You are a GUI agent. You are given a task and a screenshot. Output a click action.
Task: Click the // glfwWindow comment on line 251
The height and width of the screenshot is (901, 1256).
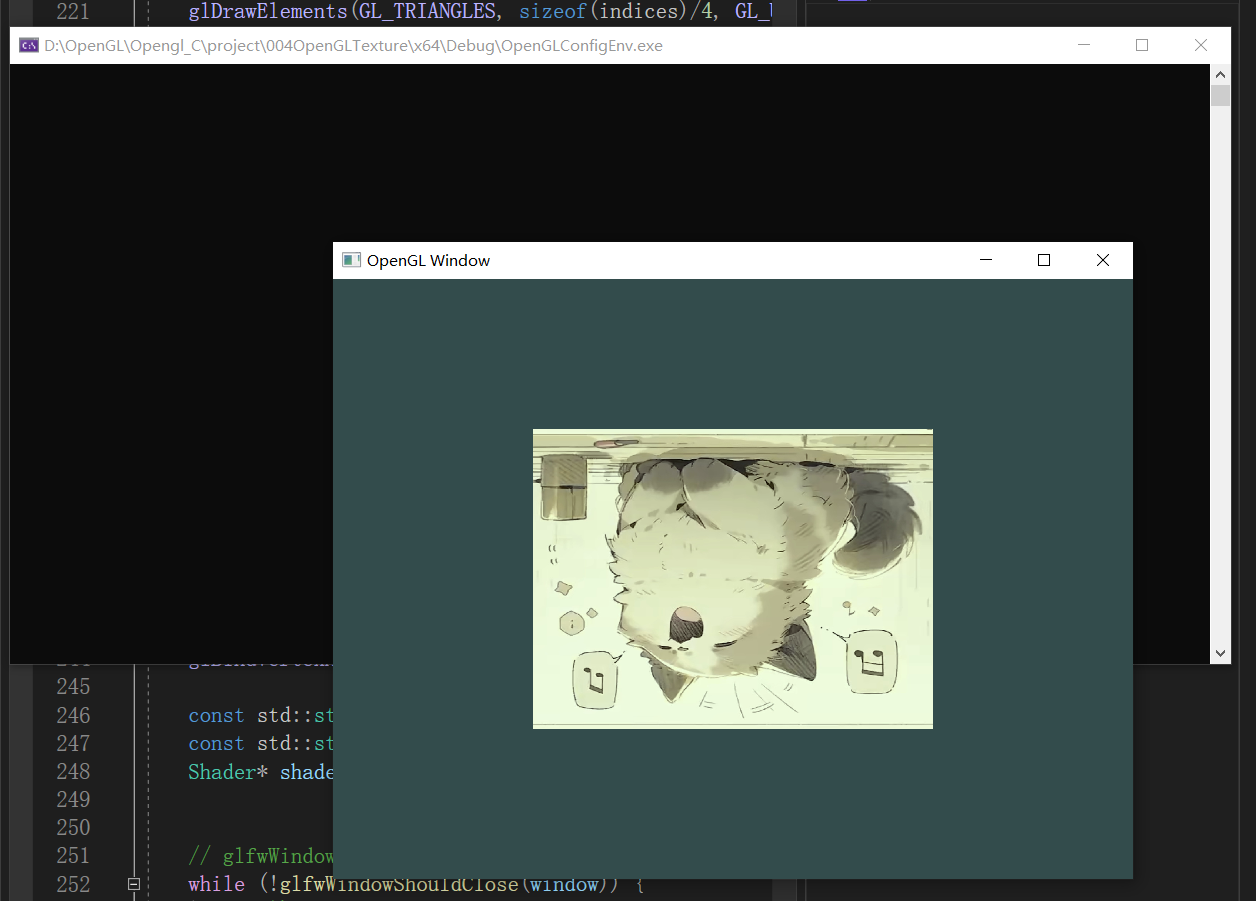click(x=261, y=855)
